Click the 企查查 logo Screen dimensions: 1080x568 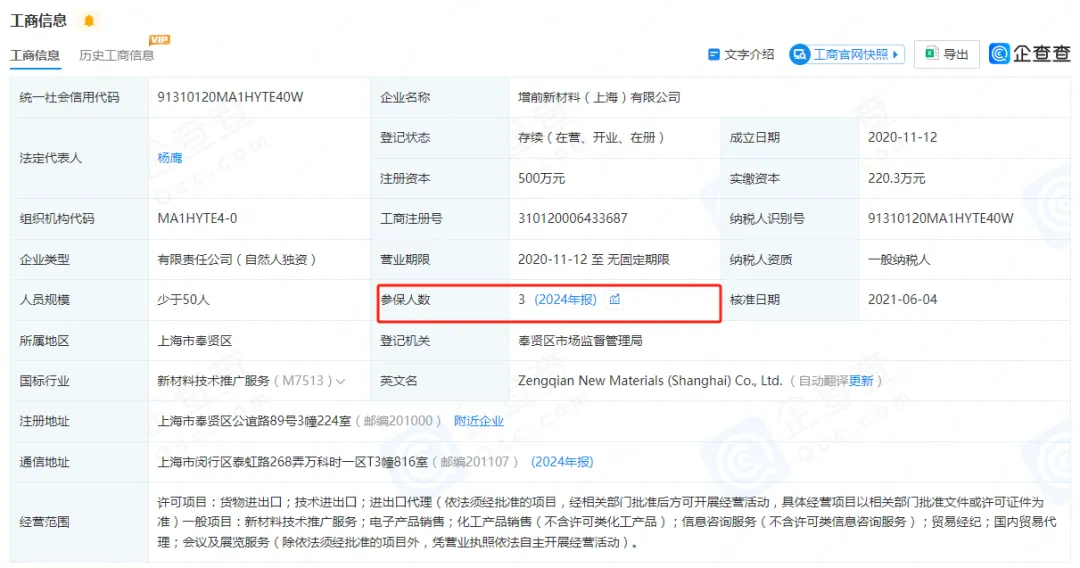[1030, 54]
